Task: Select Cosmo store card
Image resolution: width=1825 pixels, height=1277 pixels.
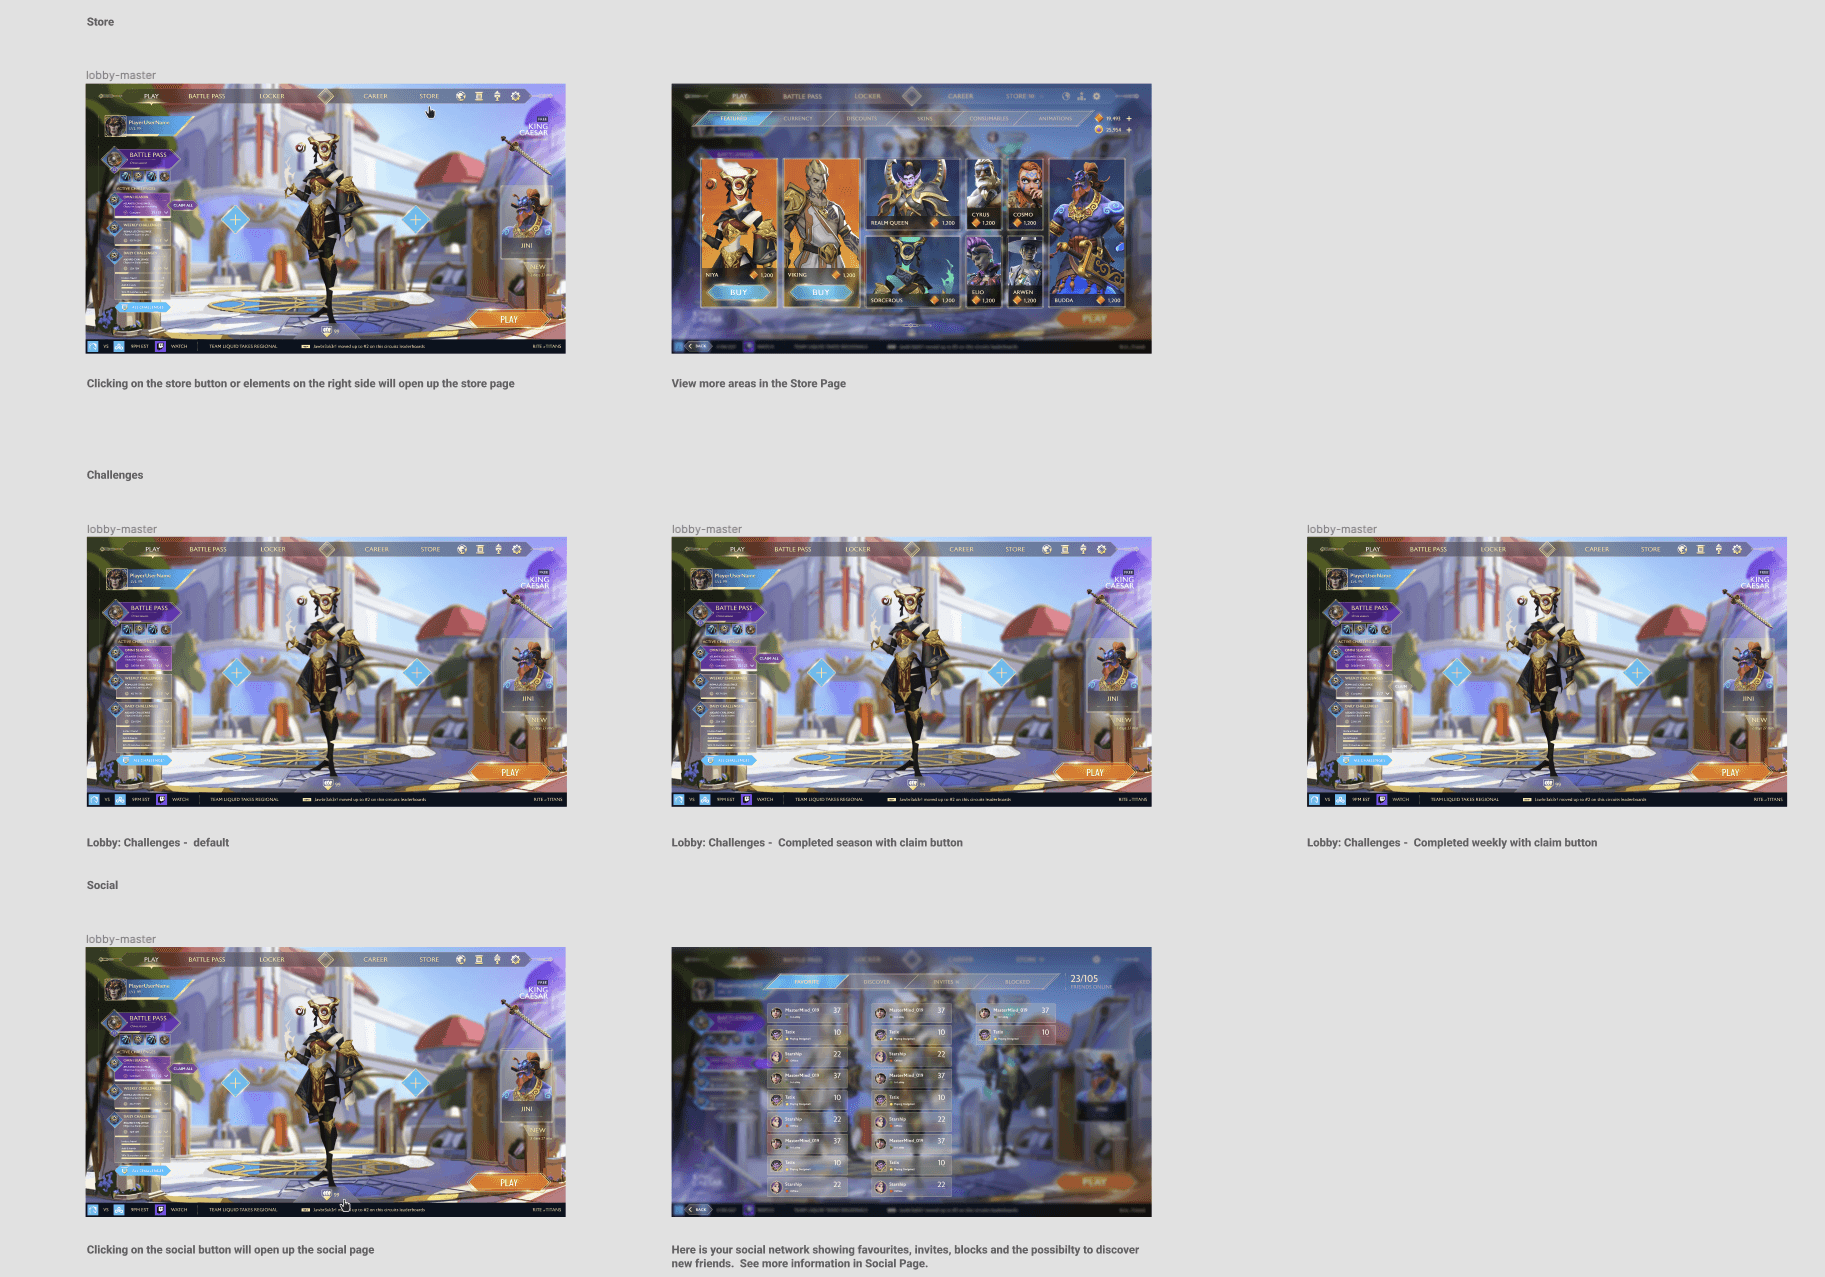Action: point(1024,193)
